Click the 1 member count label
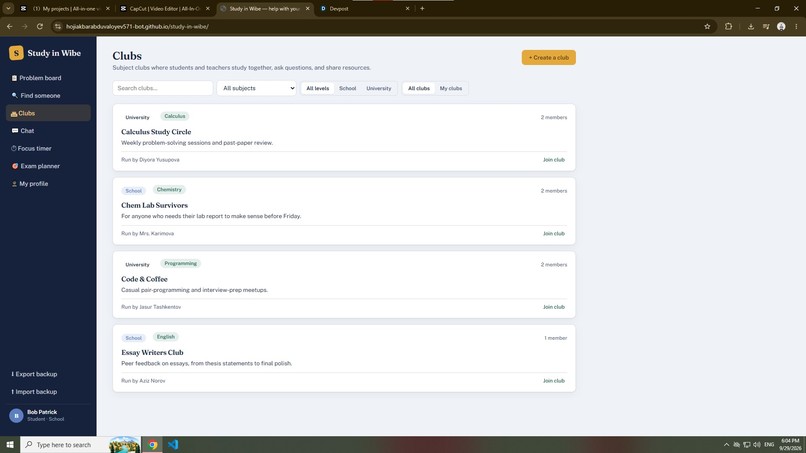This screenshot has height=453, width=806. (556, 338)
